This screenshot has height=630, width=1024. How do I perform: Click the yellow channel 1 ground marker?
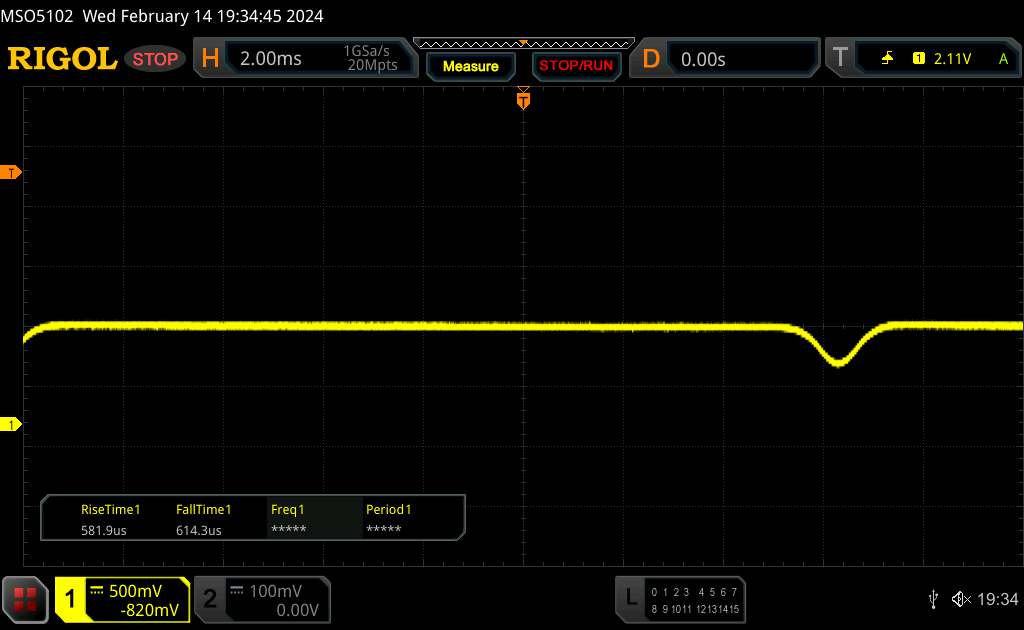coord(11,424)
